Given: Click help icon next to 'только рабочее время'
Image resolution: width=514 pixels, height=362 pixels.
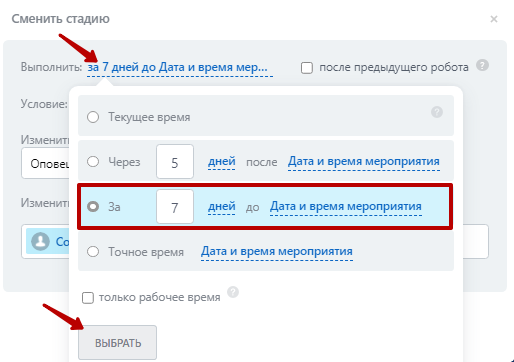Looking at the screenshot, I should (x=233, y=292).
